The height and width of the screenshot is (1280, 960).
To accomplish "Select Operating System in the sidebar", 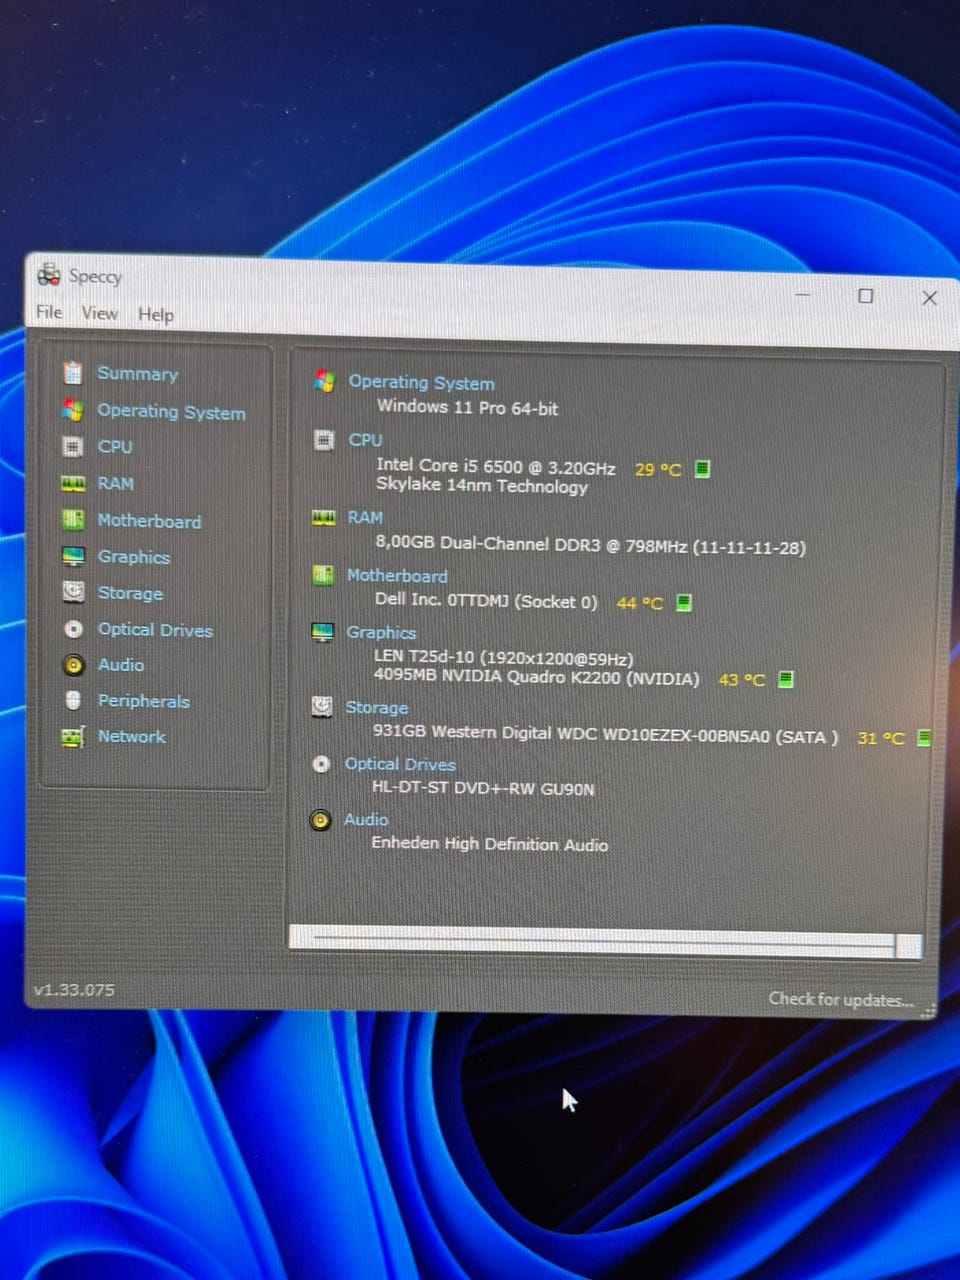I will (x=171, y=411).
